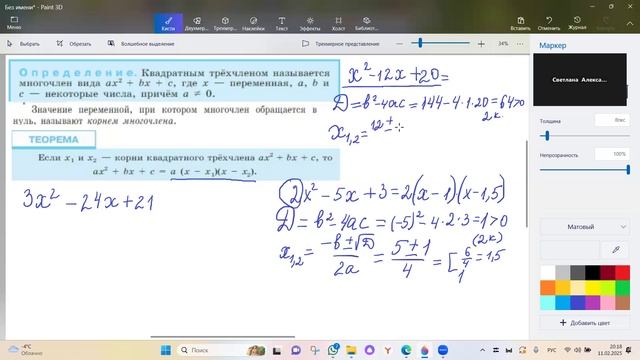
Task: Click the Светлана Алекса... video thumbnail
Action: (x=580, y=80)
